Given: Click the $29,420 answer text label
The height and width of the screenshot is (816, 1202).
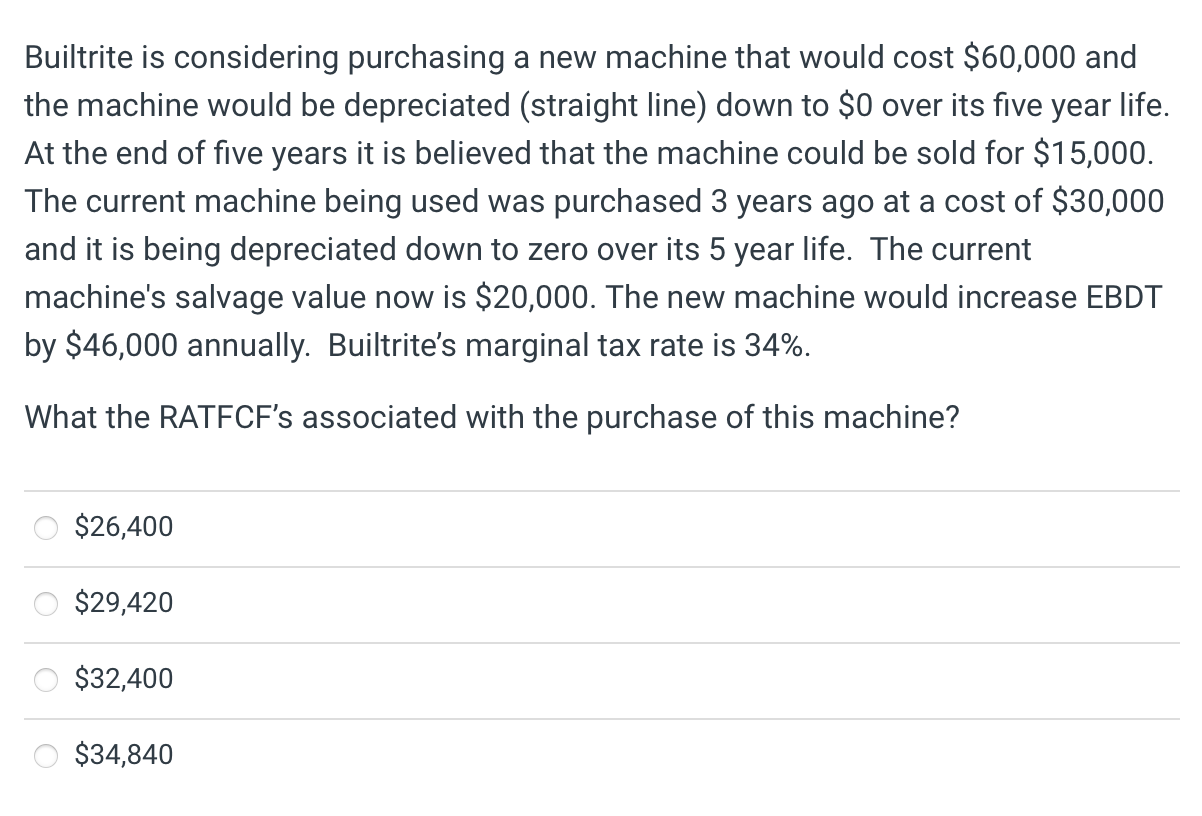Looking at the screenshot, I should 121,602.
